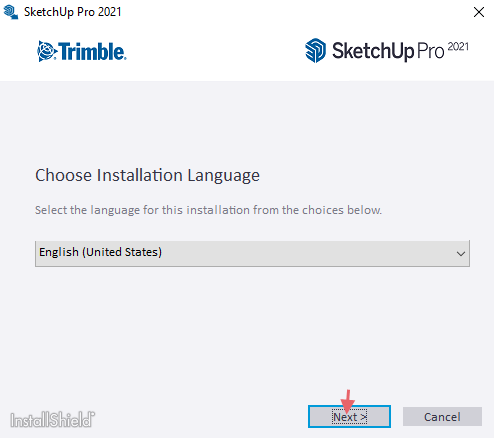The image size is (494, 438).
Task: Click the Trimble wordmark text
Action: pos(92,52)
